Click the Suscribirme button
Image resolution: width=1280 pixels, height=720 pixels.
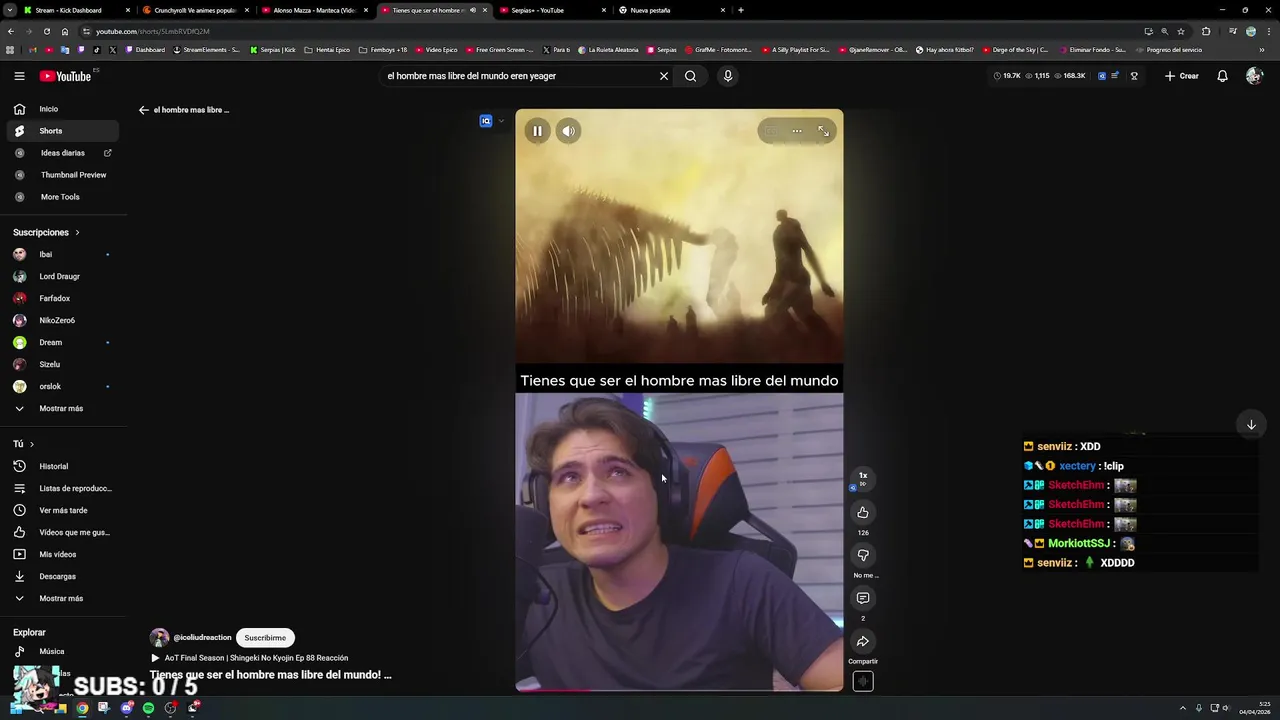pyautogui.click(x=265, y=637)
